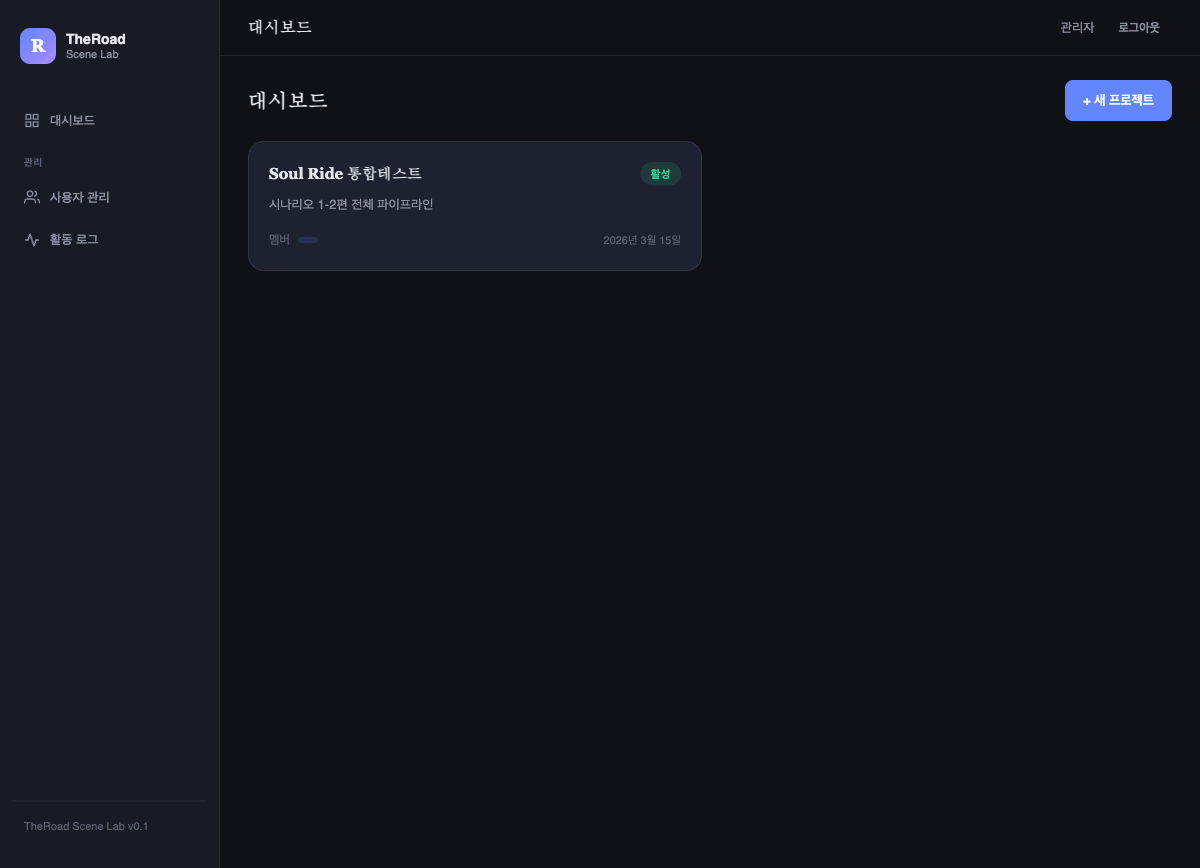
Task: Click the 시나리오 1-2편 전체 파이프라인 description
Action: click(x=351, y=204)
